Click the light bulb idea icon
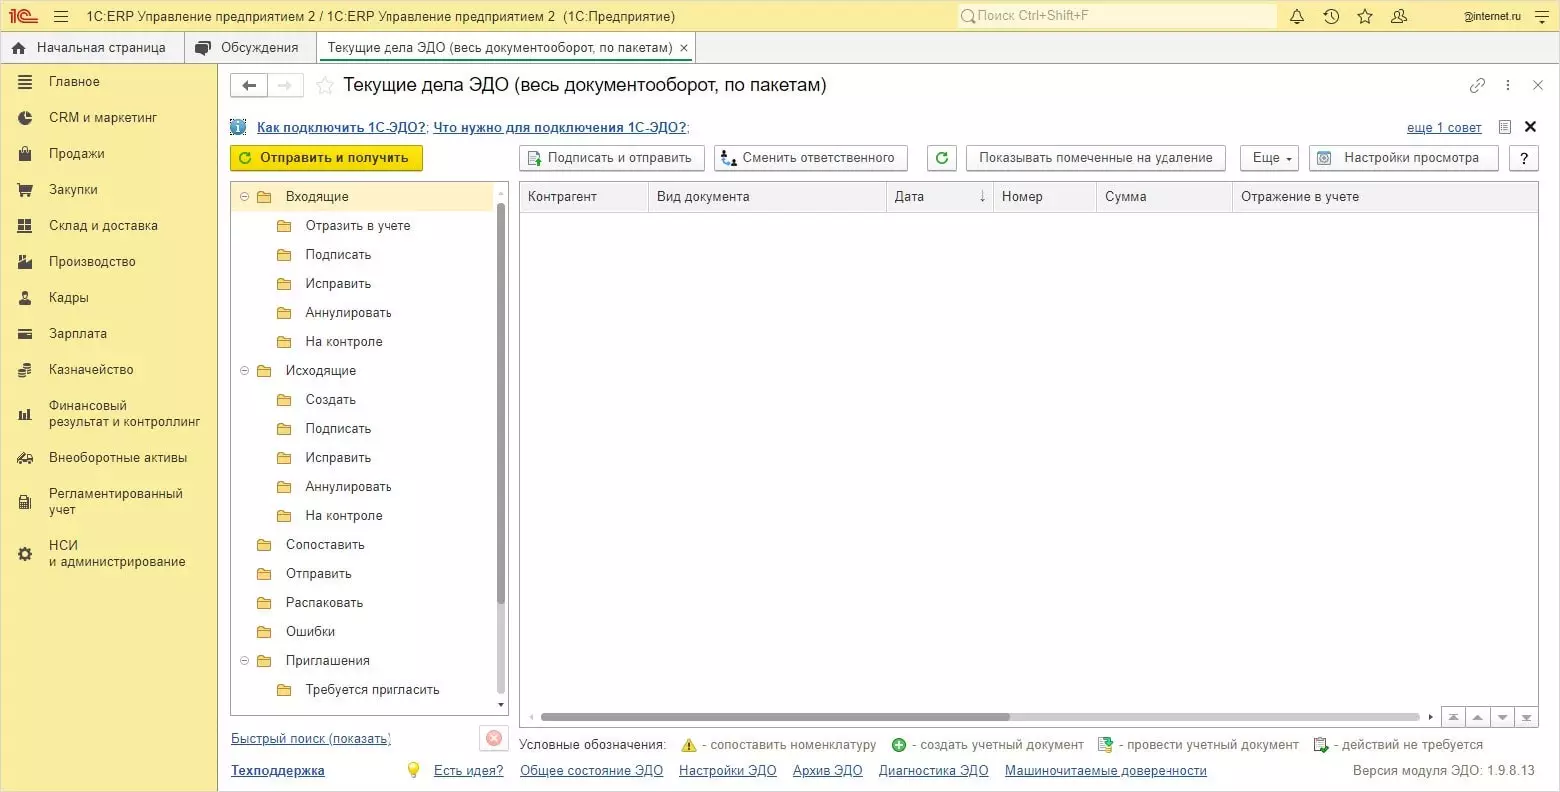 (413, 770)
